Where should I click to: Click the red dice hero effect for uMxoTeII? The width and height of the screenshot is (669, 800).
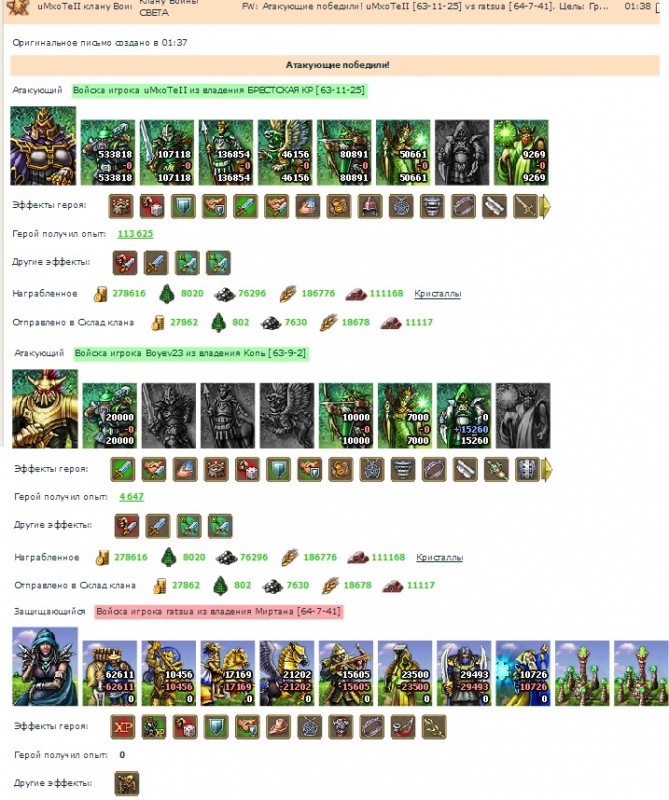click(x=152, y=206)
